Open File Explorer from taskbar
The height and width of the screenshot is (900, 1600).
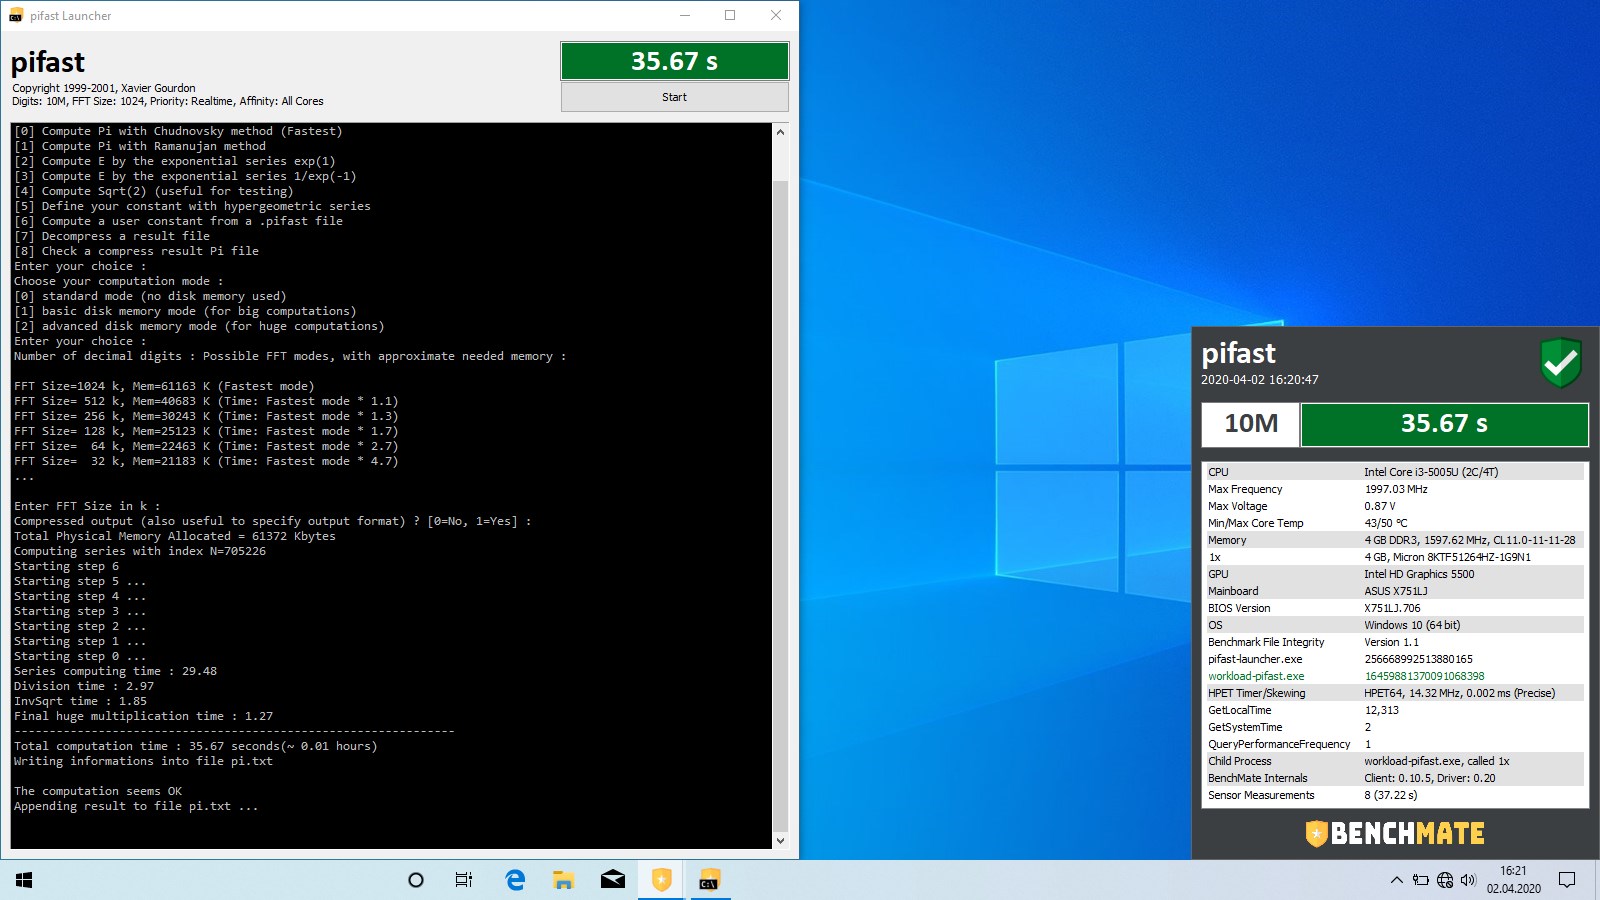563,880
